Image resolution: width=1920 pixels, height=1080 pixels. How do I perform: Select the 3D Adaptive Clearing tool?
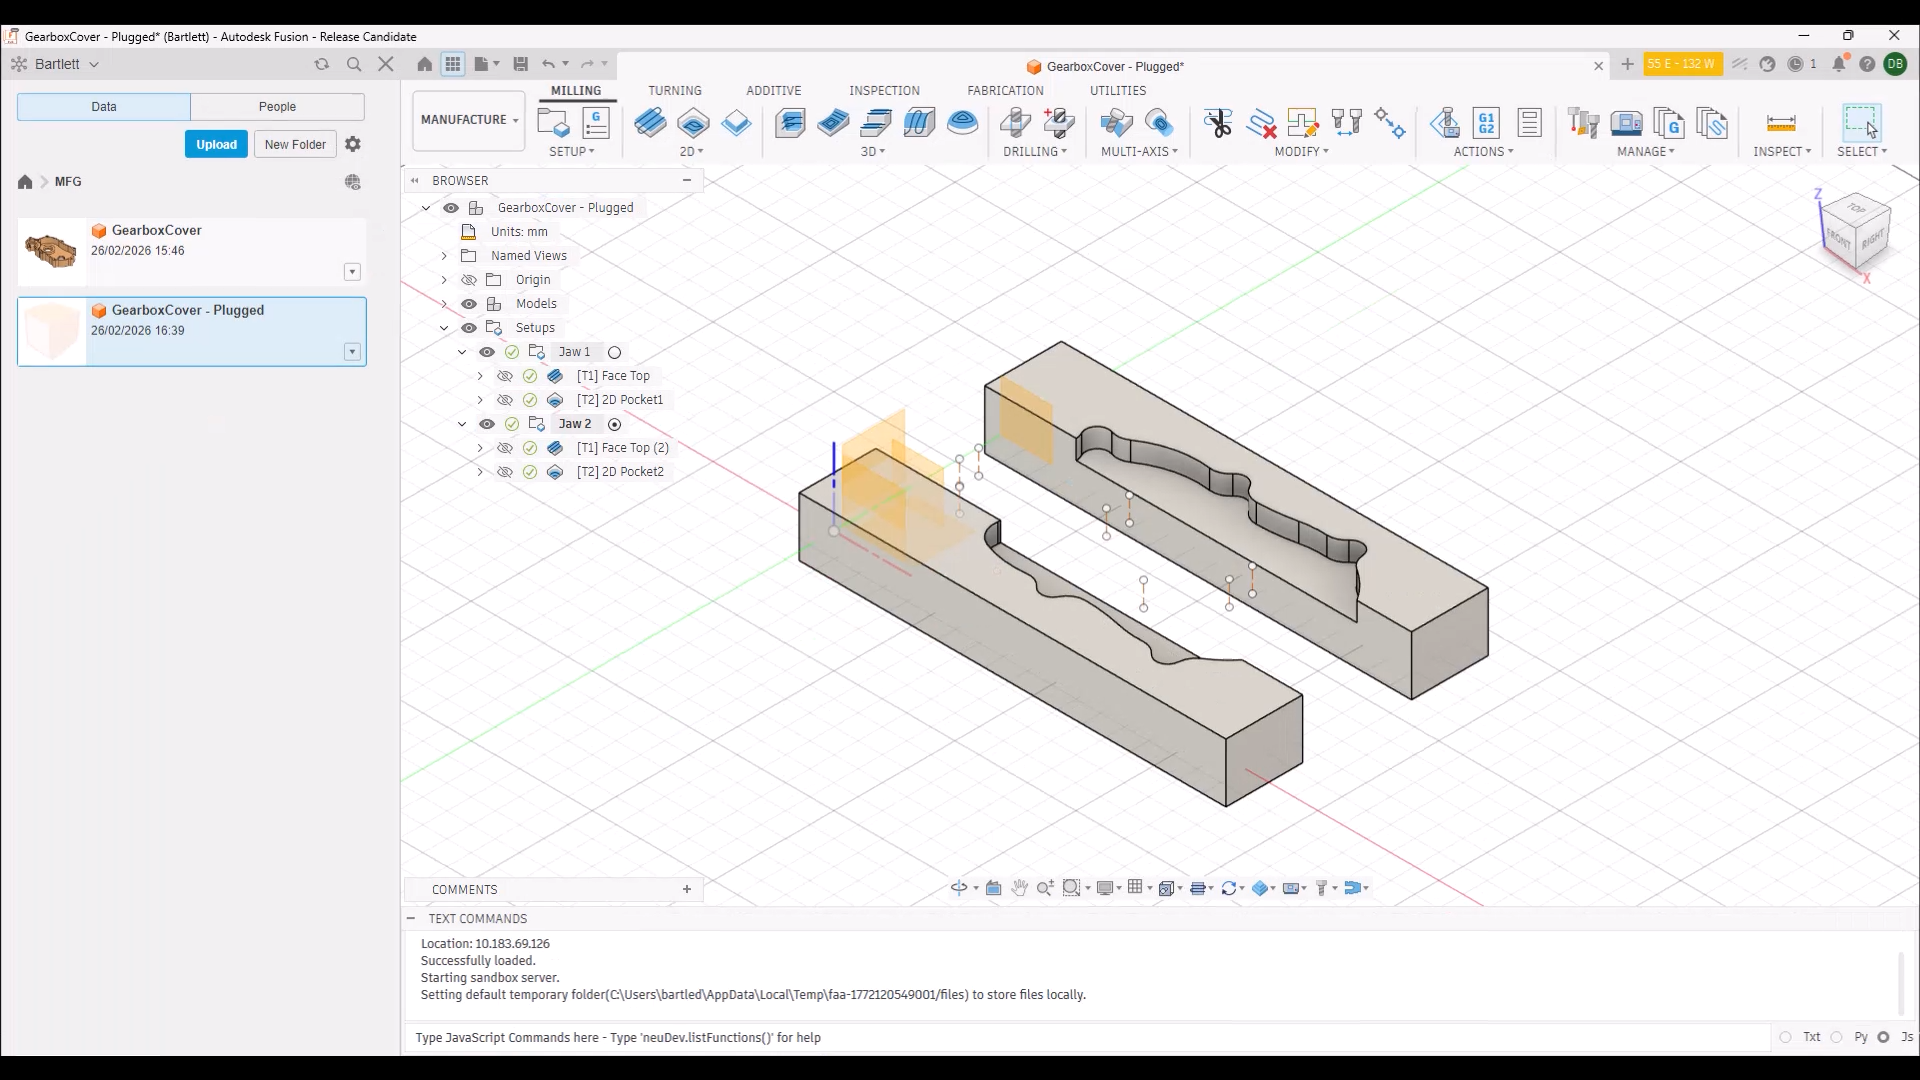pos(790,123)
